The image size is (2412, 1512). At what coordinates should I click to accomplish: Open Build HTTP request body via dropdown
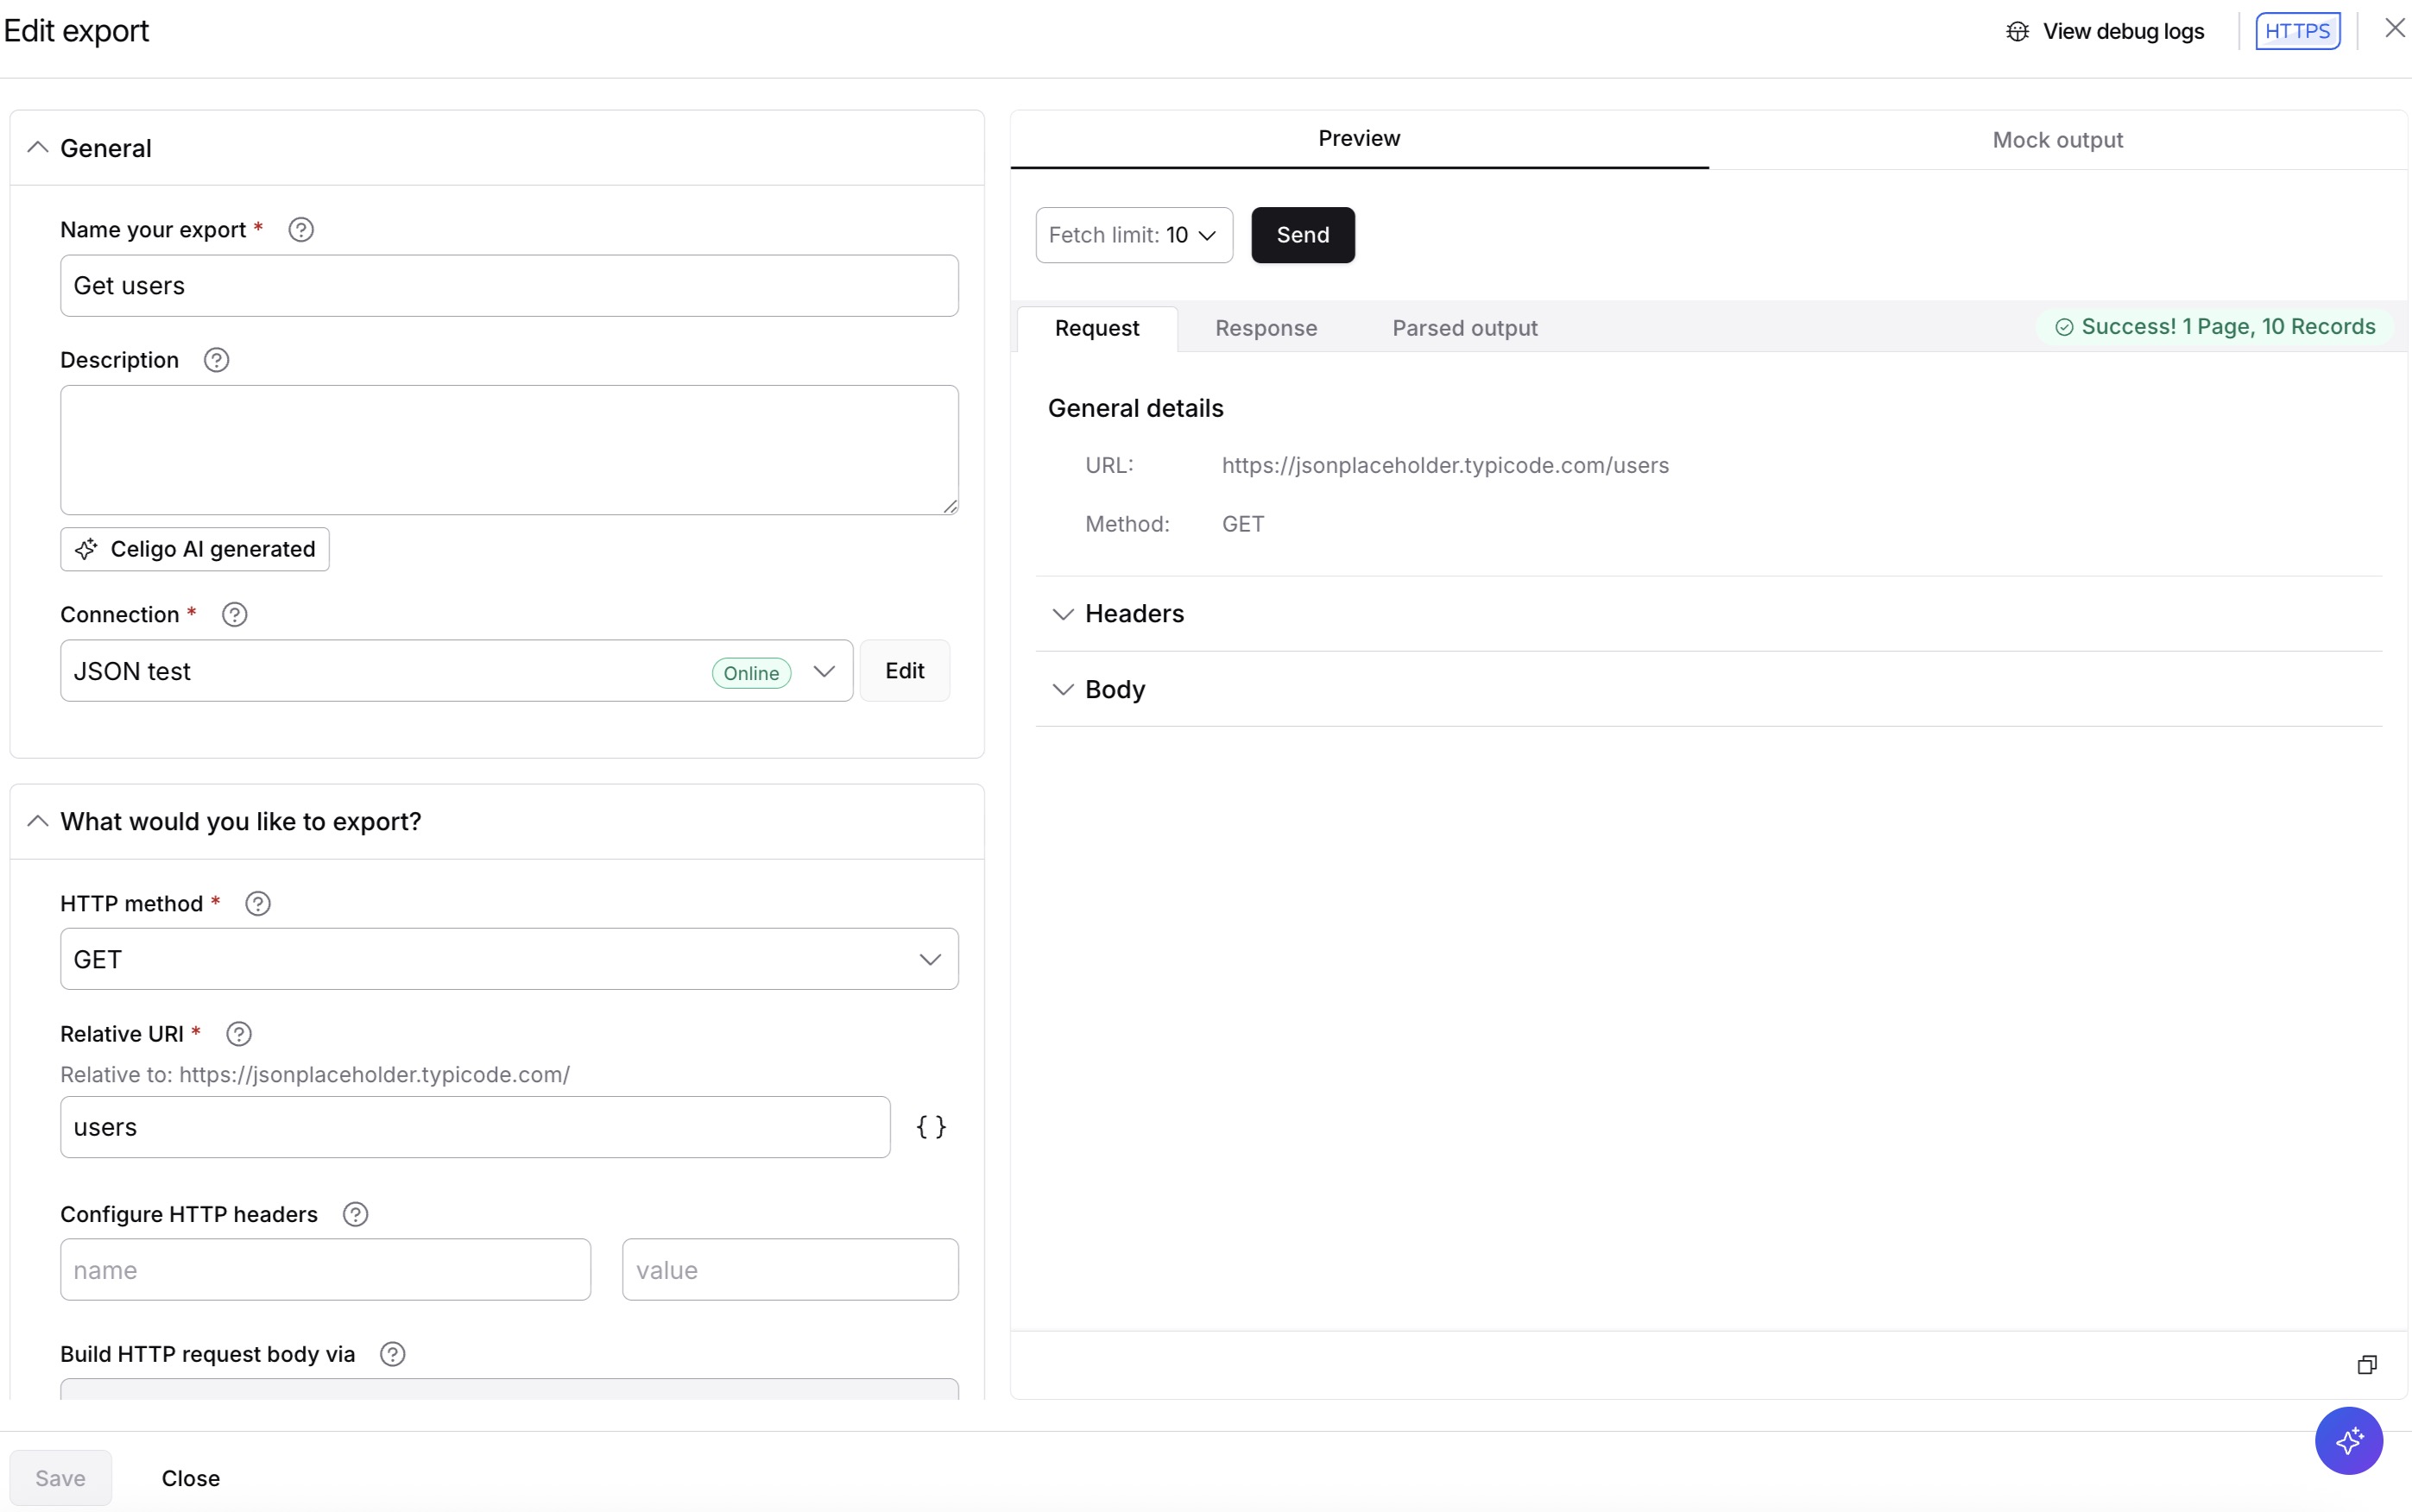509,1390
